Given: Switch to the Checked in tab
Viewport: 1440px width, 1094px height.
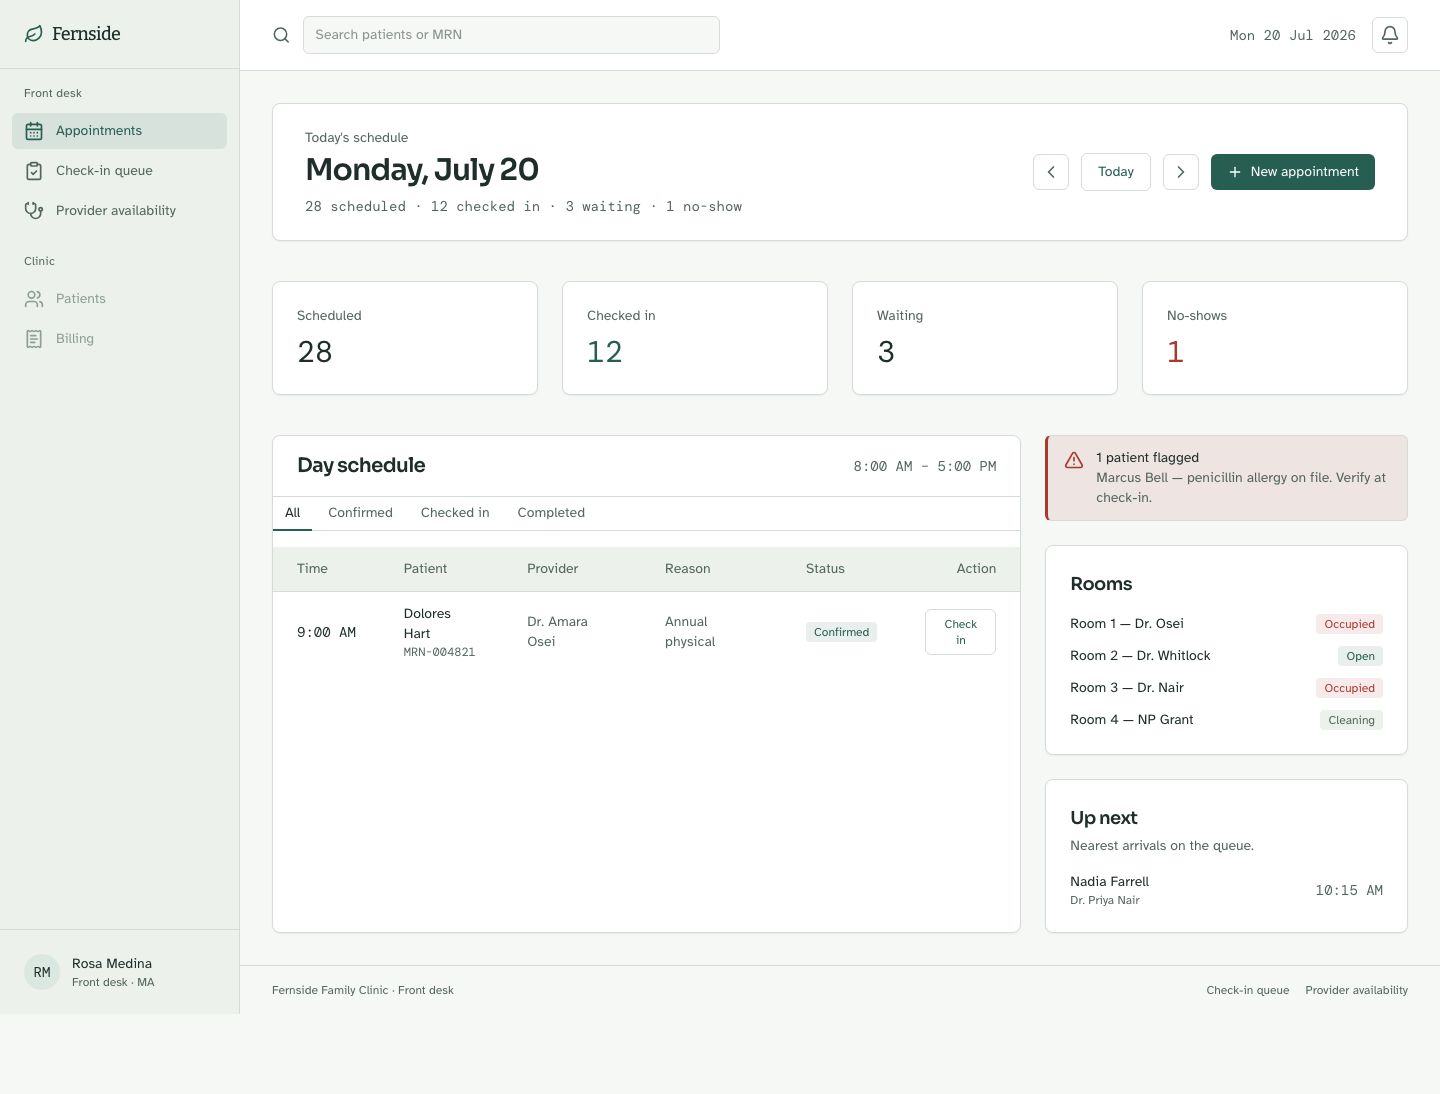Looking at the screenshot, I should (455, 513).
